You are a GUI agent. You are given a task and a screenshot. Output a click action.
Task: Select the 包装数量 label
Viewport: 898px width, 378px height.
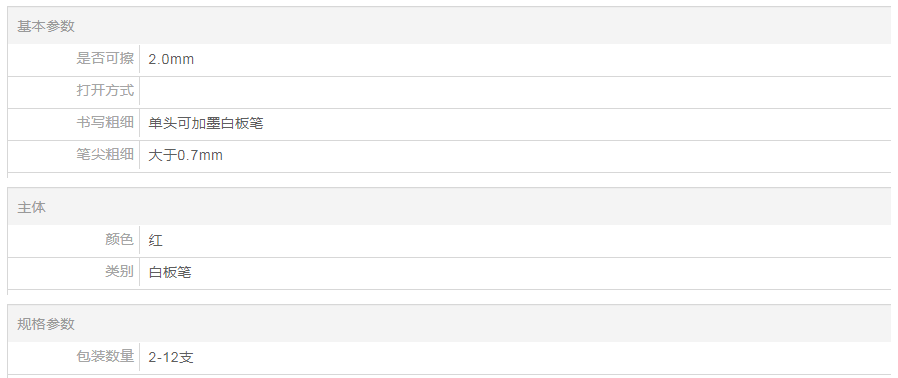(x=105, y=356)
